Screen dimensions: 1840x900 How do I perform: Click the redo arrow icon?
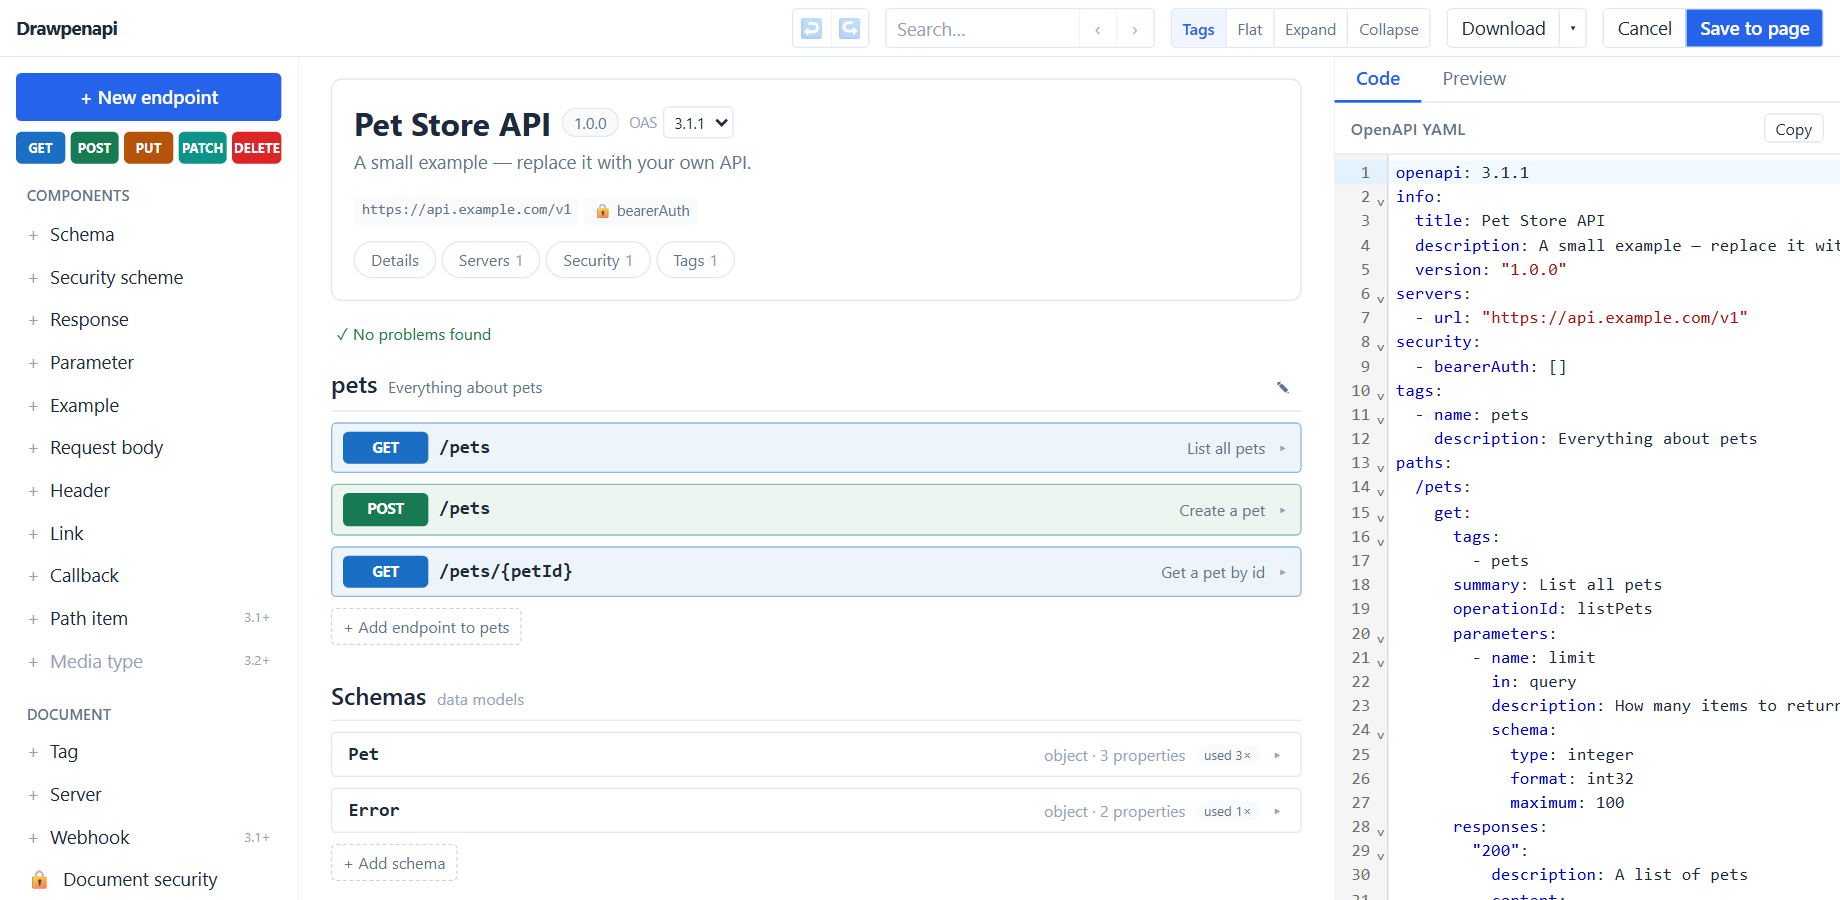click(x=849, y=28)
